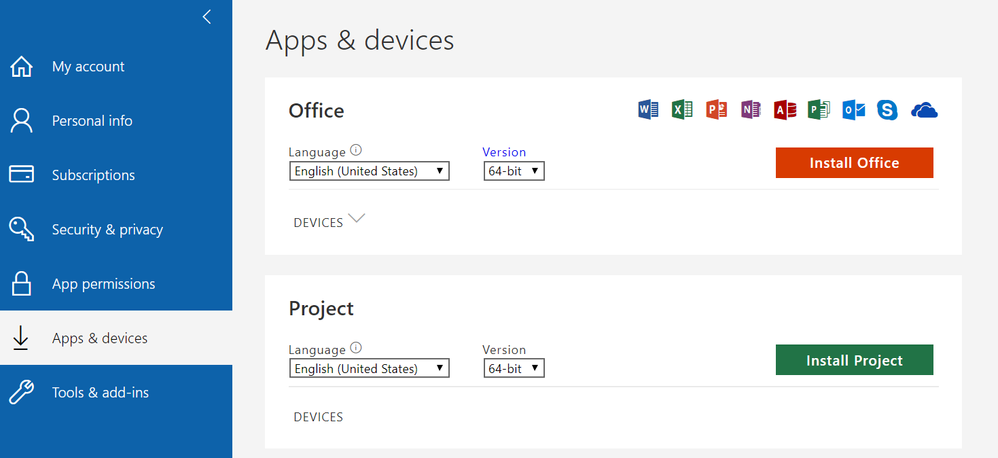
Task: Click the person icon beside Personal info
Action: click(22, 121)
